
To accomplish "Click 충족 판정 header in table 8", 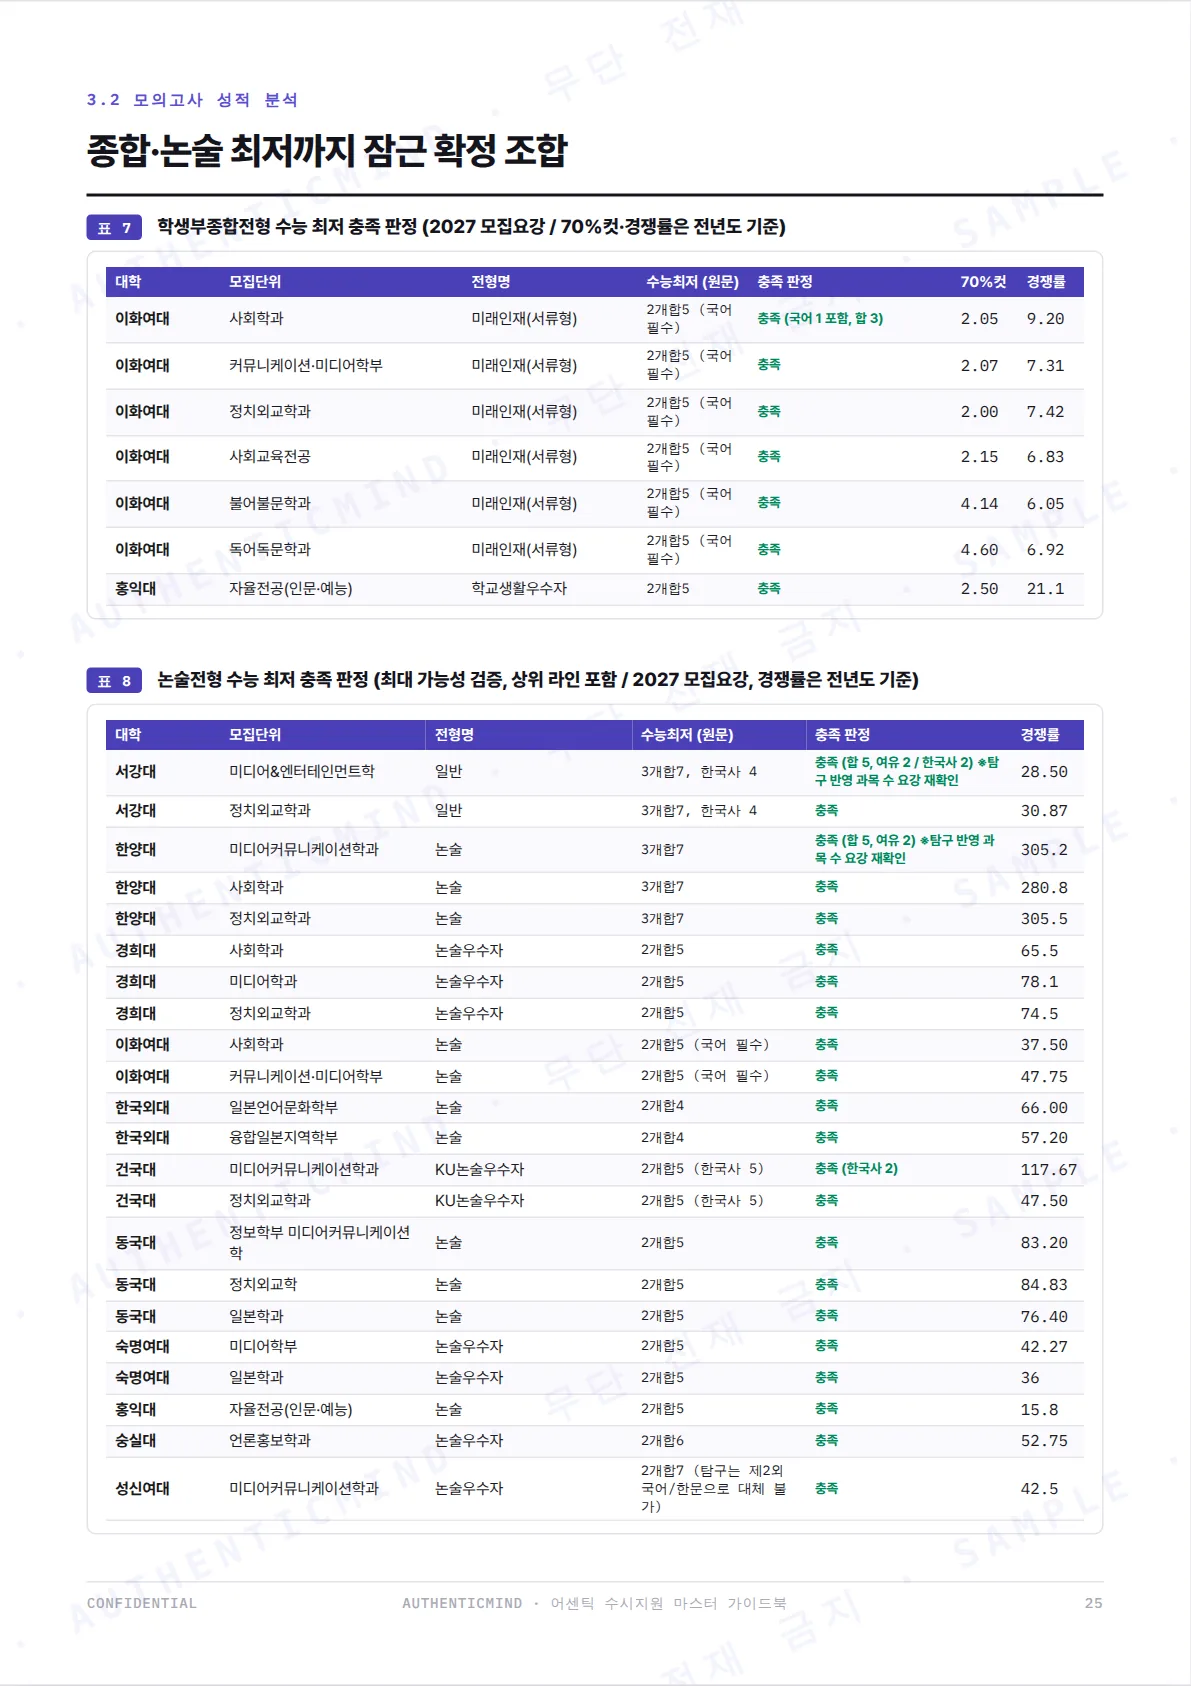I will coord(842,735).
